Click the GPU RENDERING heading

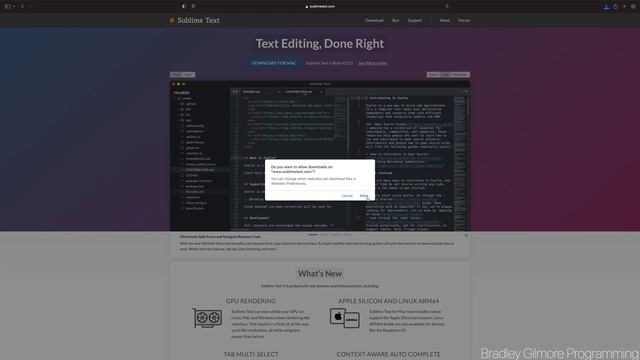click(x=251, y=301)
